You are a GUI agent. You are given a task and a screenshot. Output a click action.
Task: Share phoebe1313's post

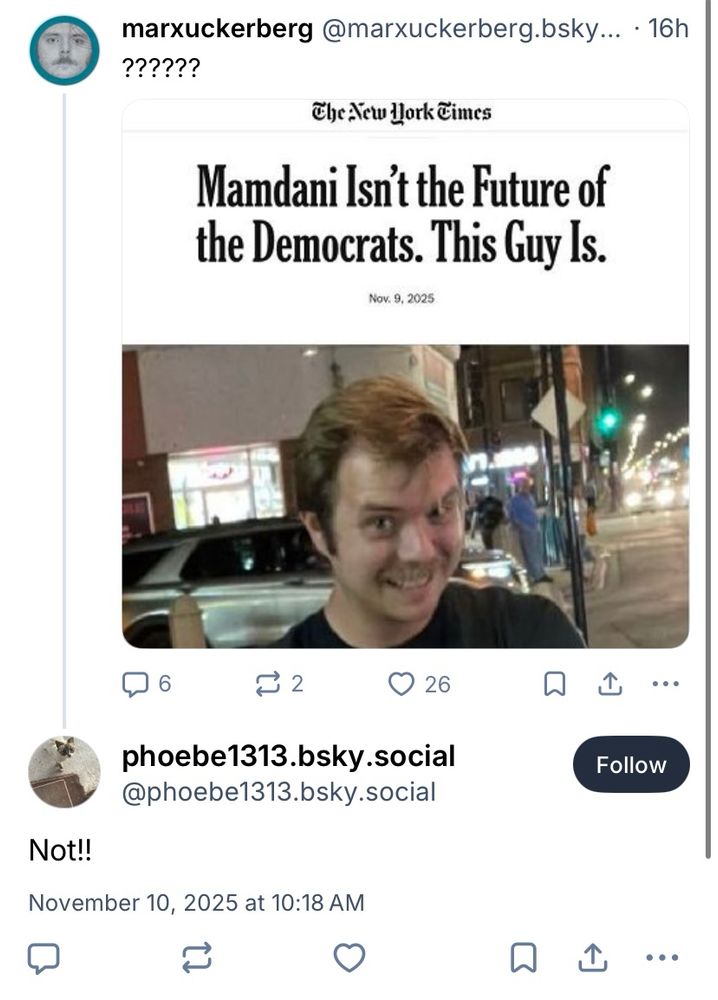pos(591,959)
